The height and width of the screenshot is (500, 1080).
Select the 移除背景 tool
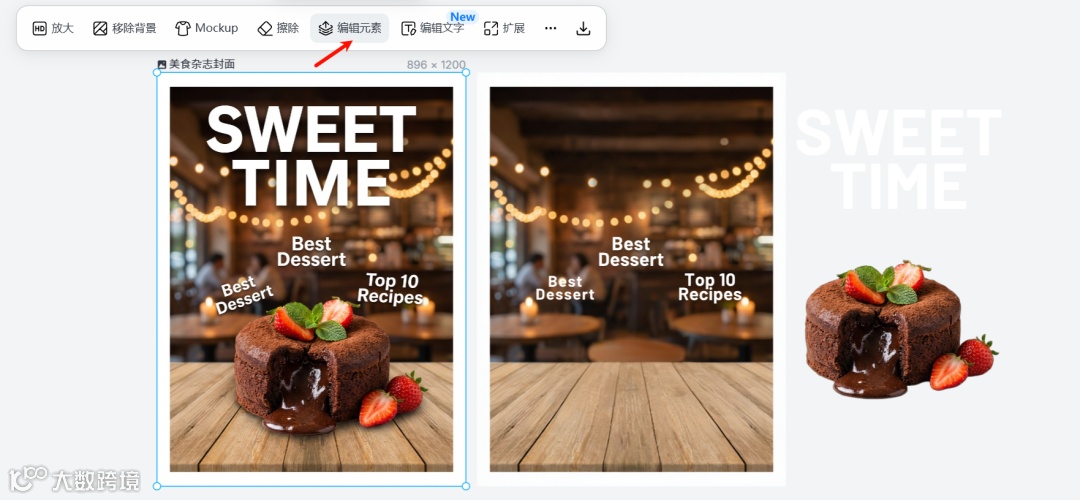pyautogui.click(x=125, y=28)
